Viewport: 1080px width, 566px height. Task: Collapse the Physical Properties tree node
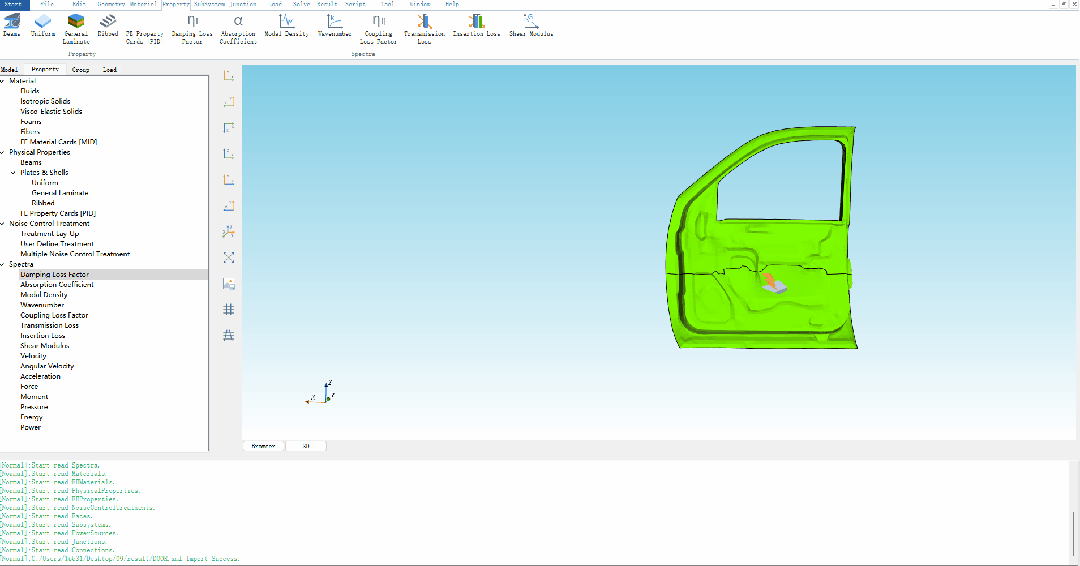point(3,152)
